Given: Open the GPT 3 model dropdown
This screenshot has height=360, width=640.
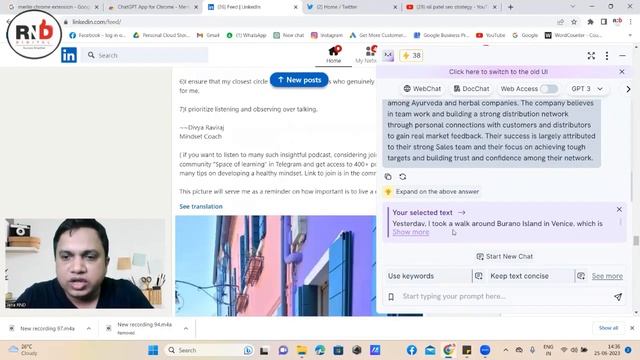Looking at the screenshot, I should click(587, 89).
